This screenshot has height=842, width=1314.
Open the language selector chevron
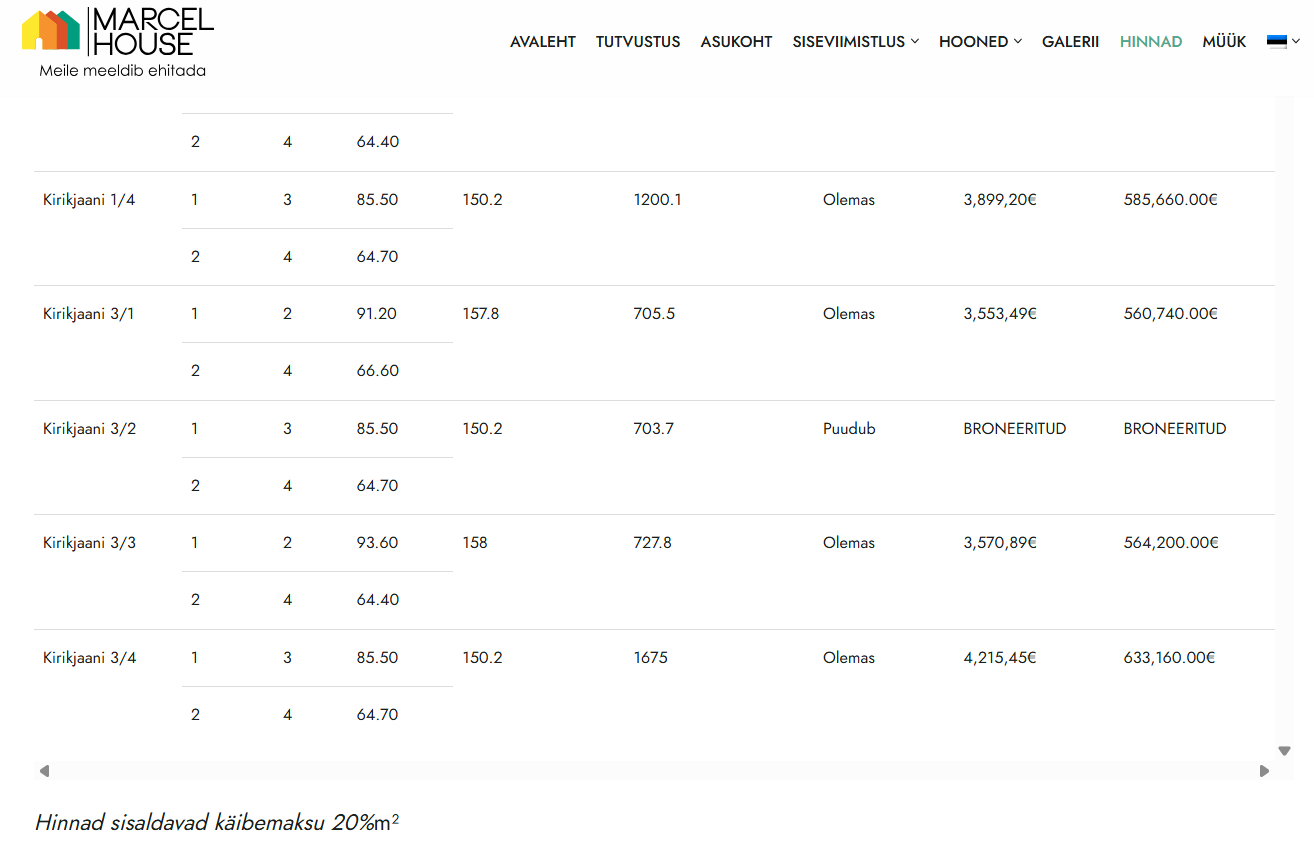[x=1296, y=42]
